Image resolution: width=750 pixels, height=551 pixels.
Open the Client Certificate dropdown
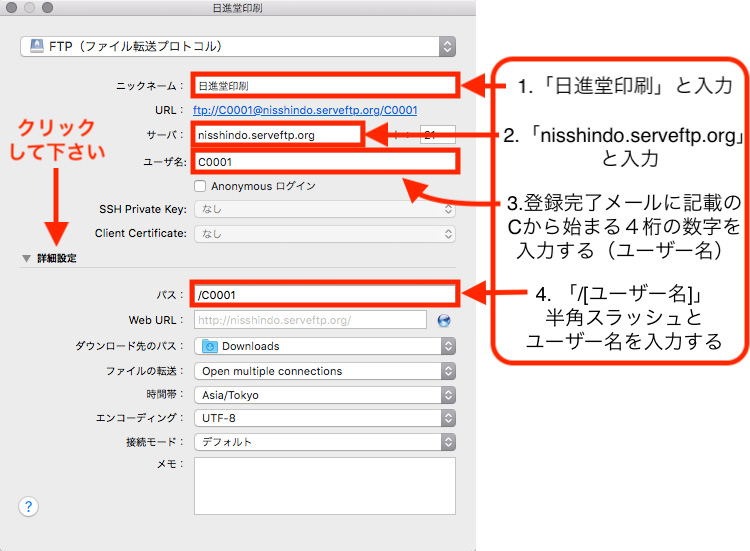coord(325,234)
